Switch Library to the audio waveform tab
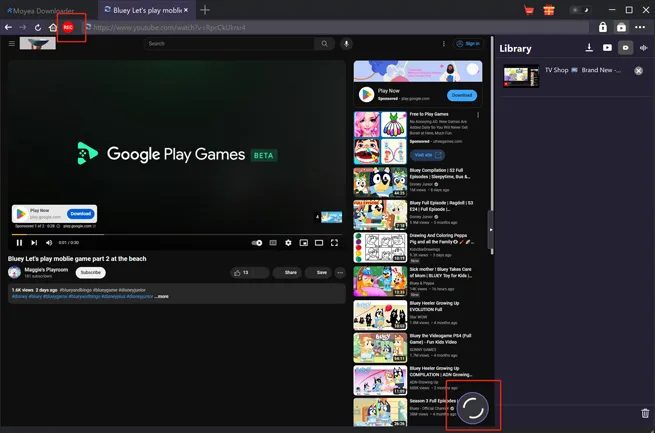Viewport: 655px width, 433px height. pos(644,48)
